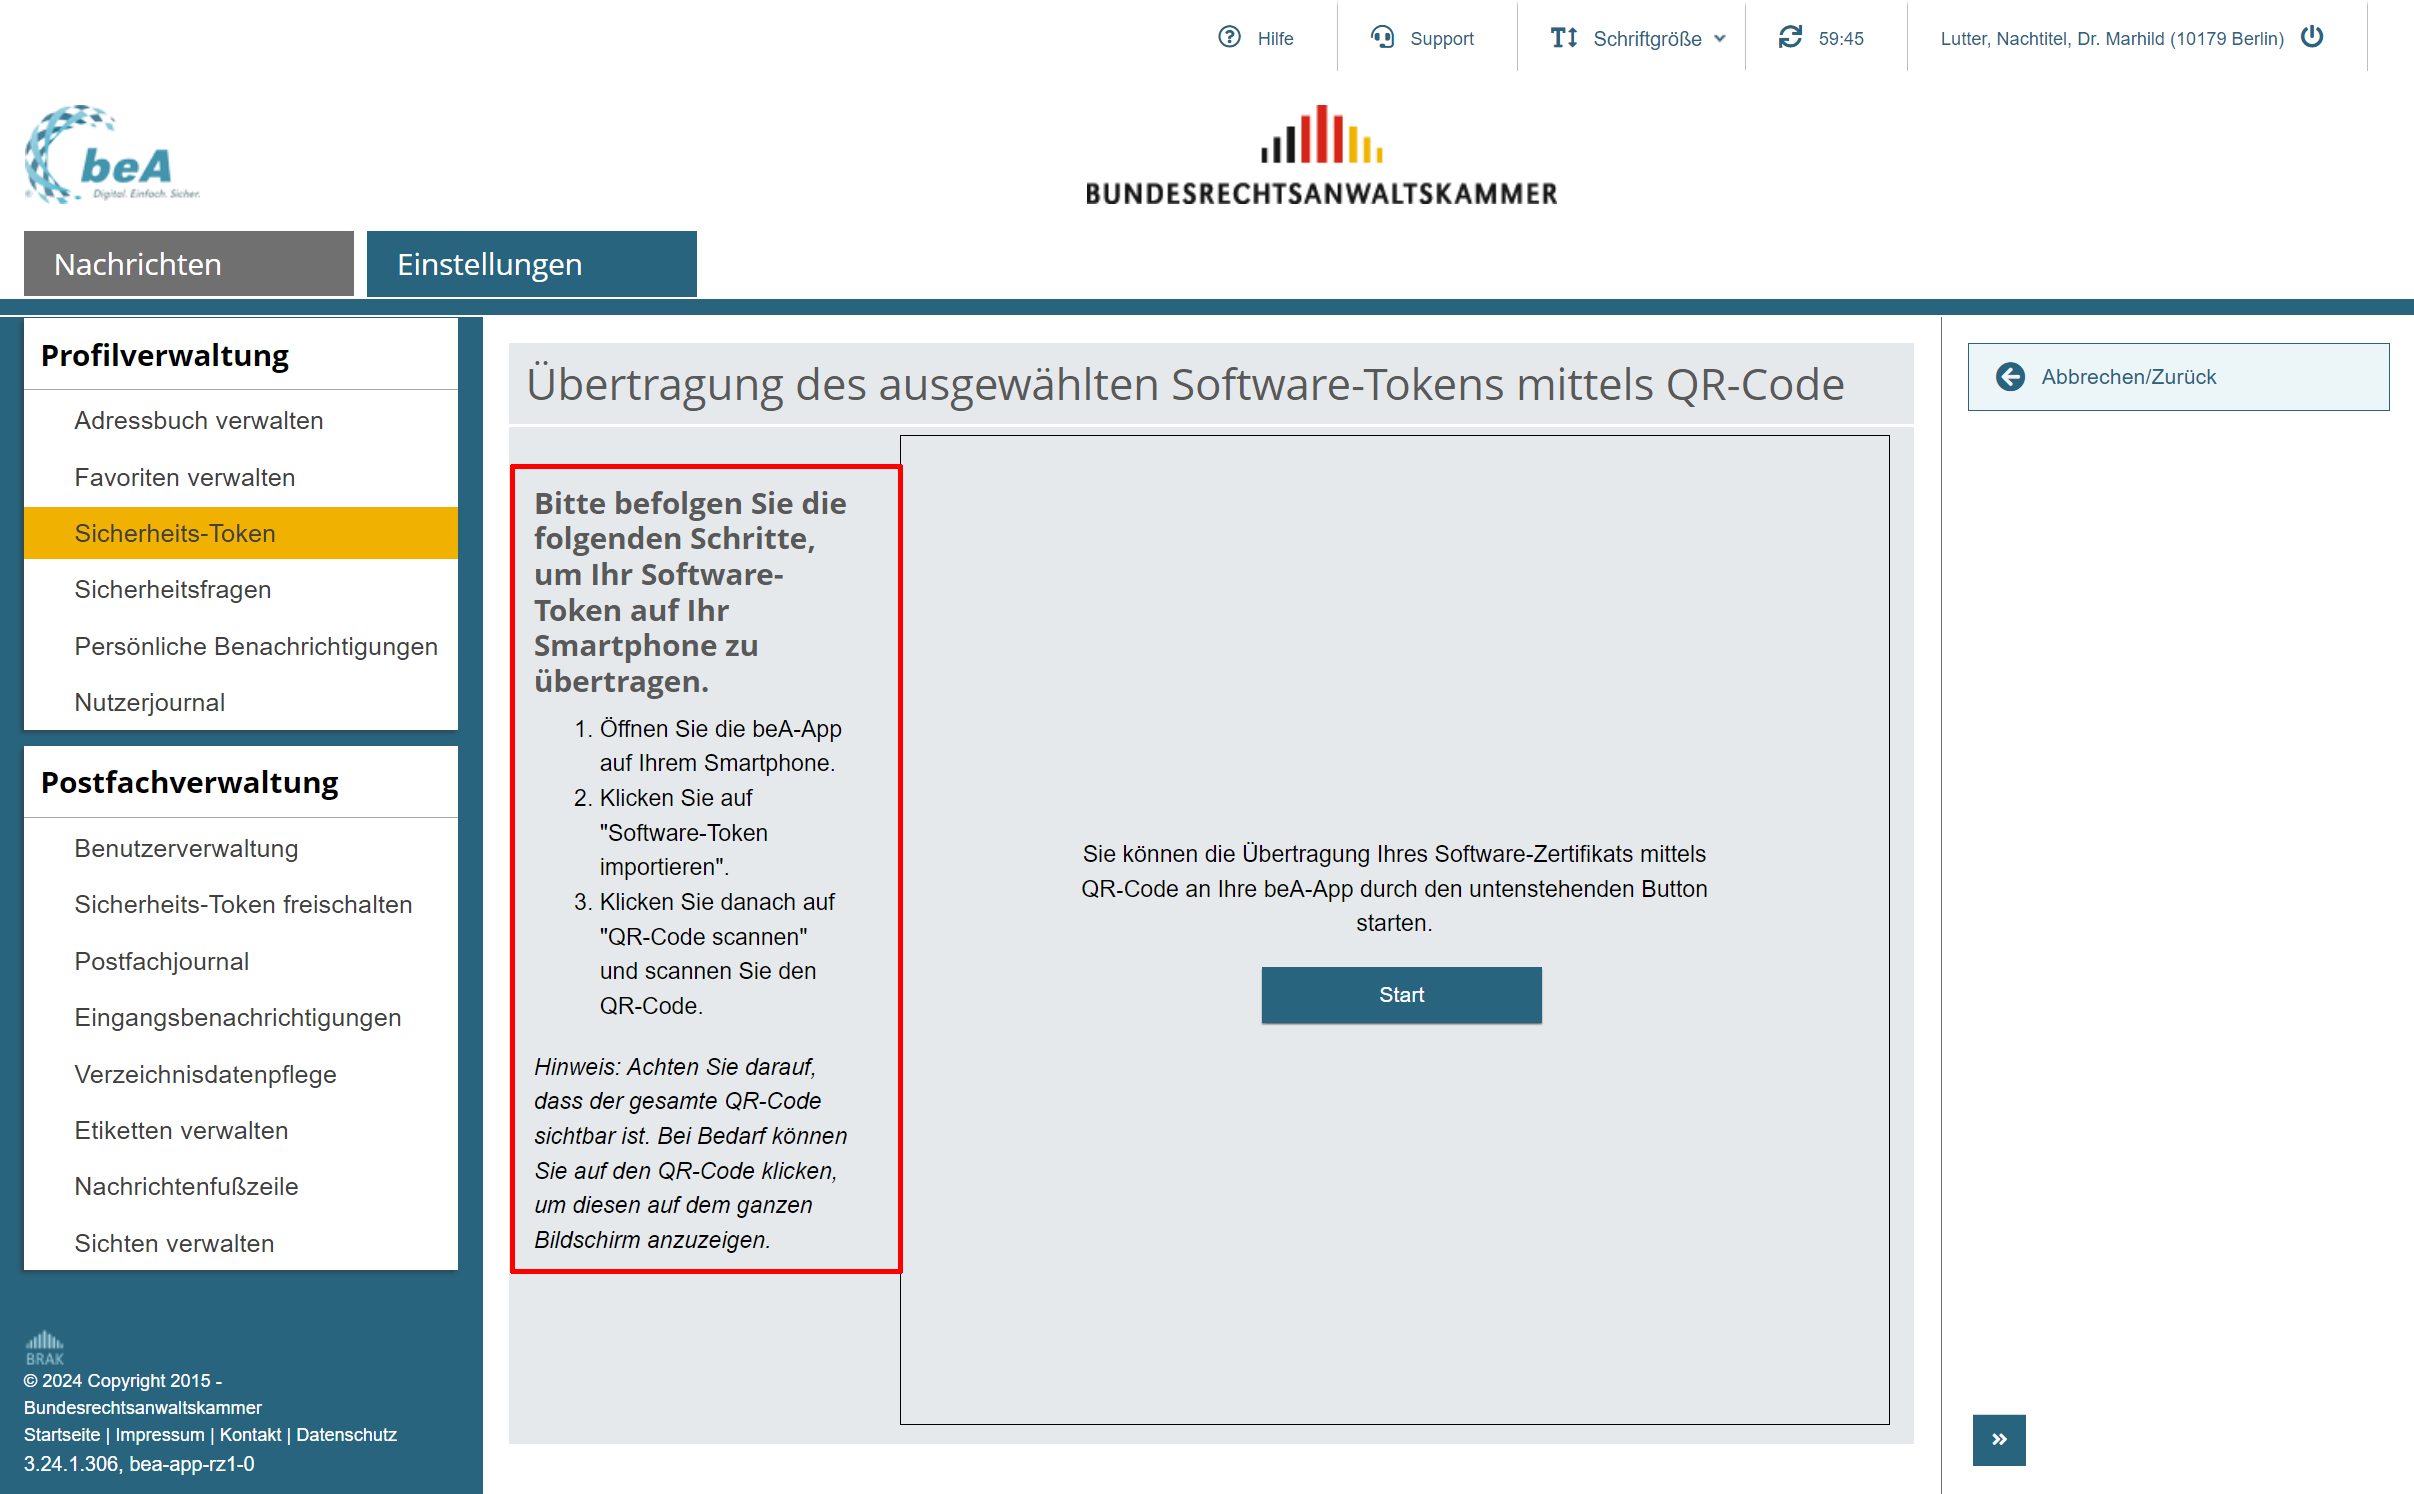Click the Support headset icon
This screenshot has height=1494, width=2414.
tap(1382, 38)
